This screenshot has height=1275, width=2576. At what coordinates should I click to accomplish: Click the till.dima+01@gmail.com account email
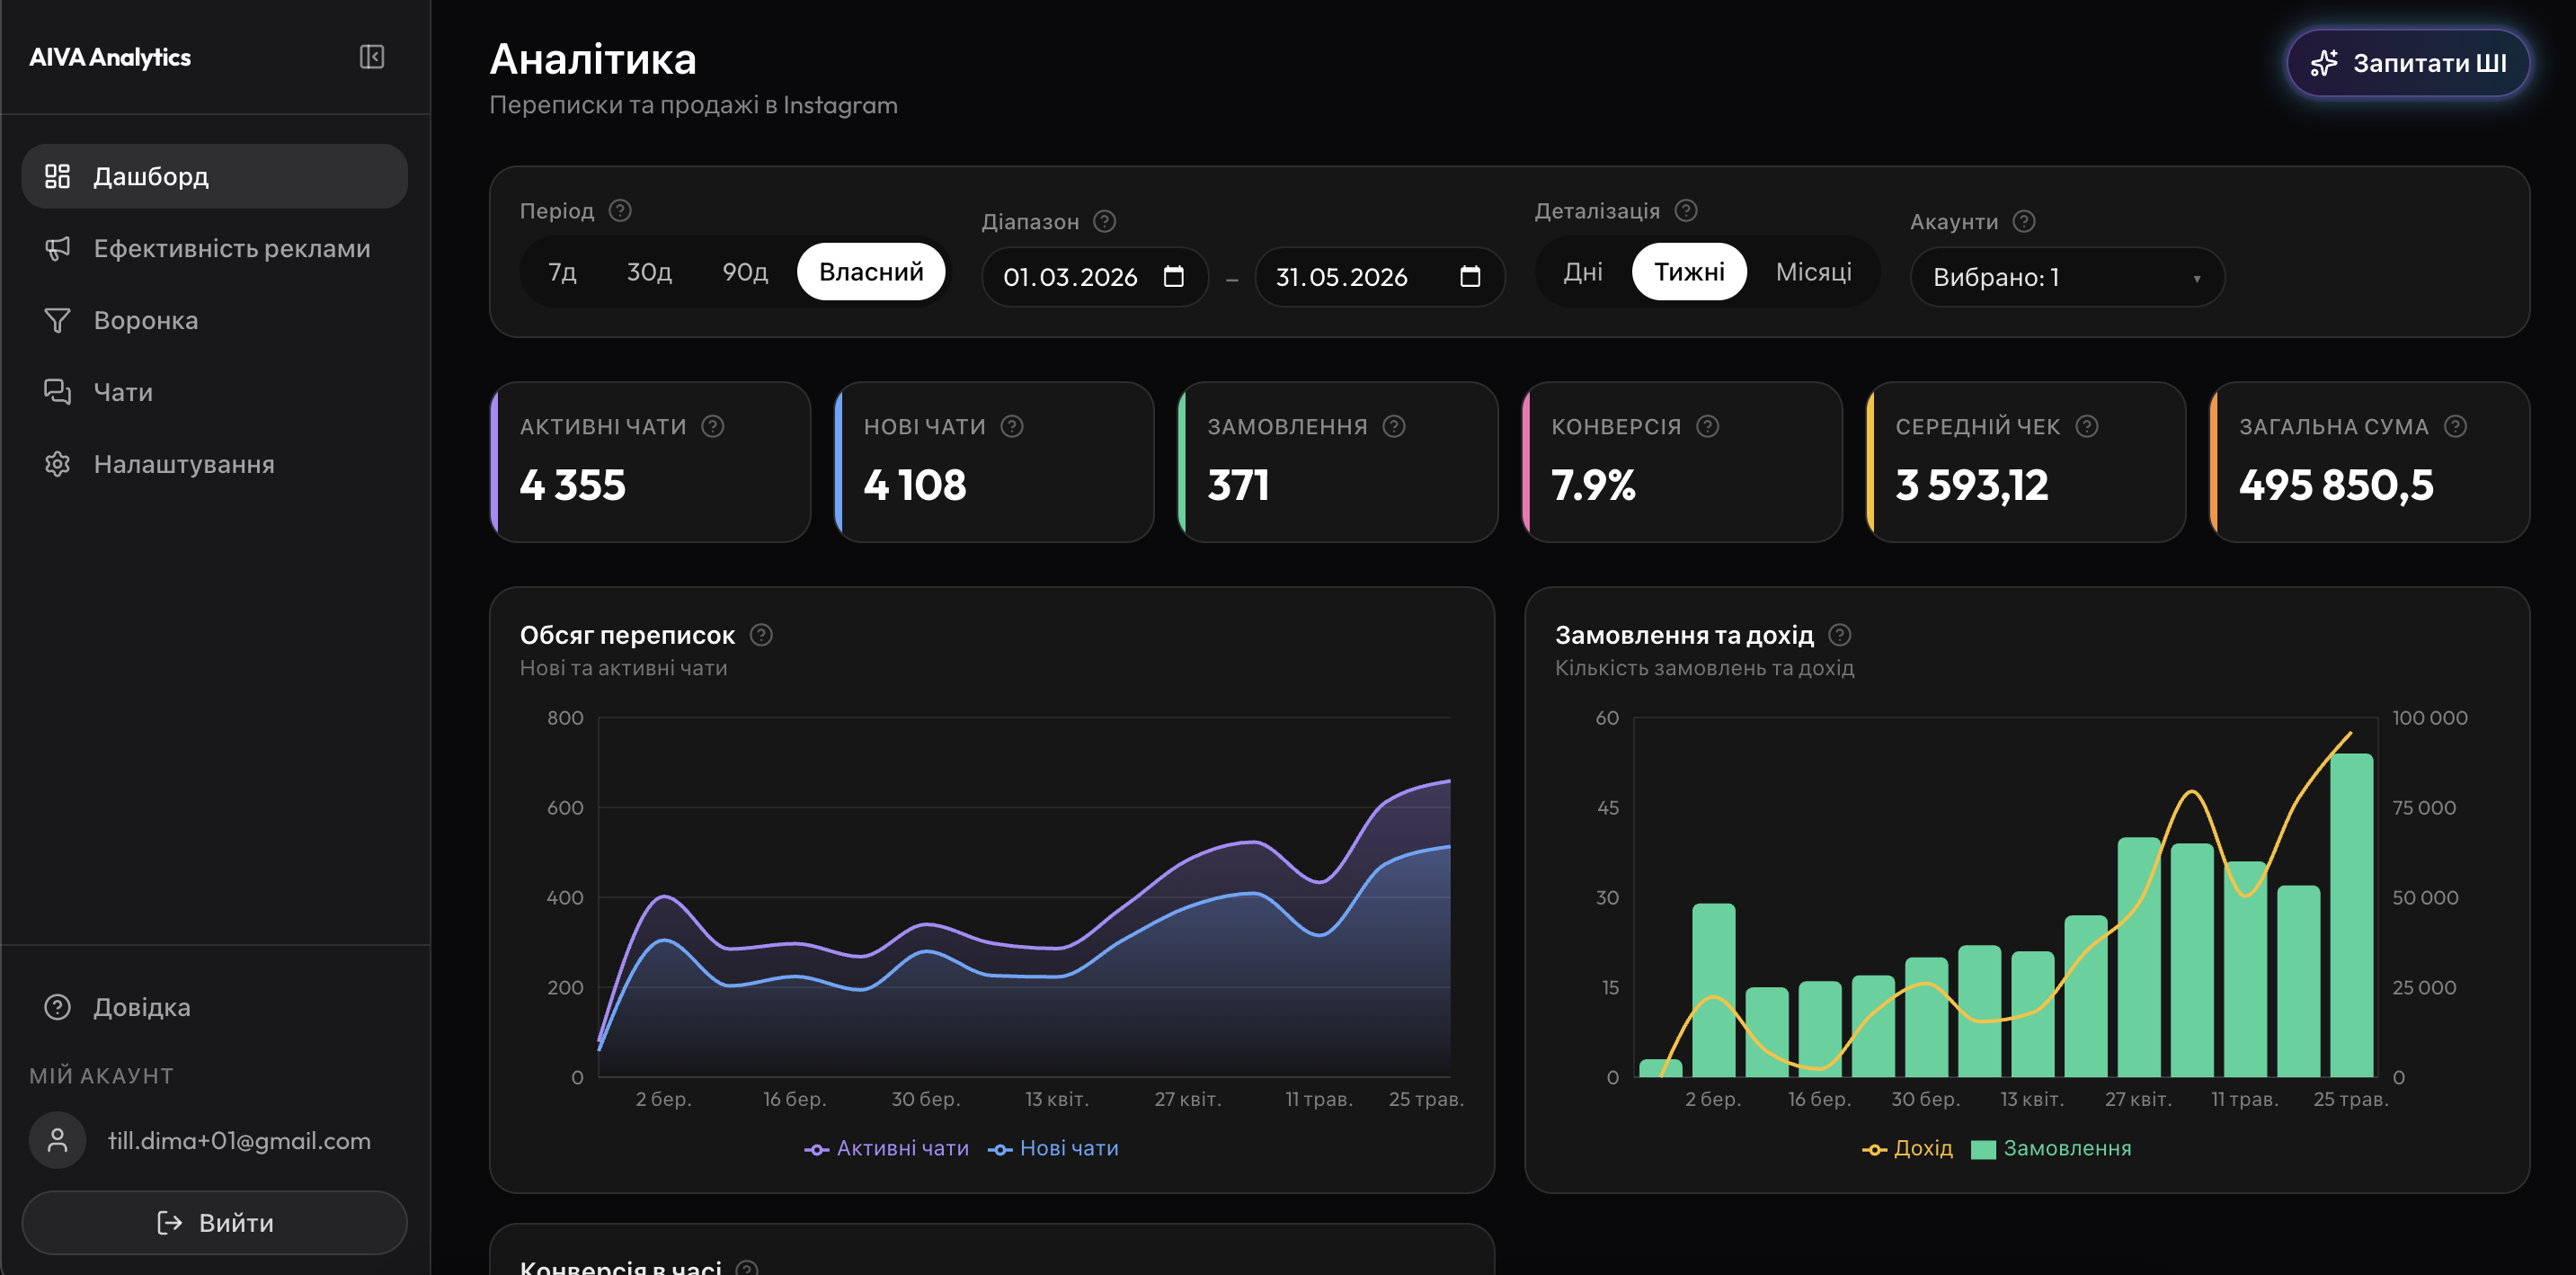(239, 1140)
